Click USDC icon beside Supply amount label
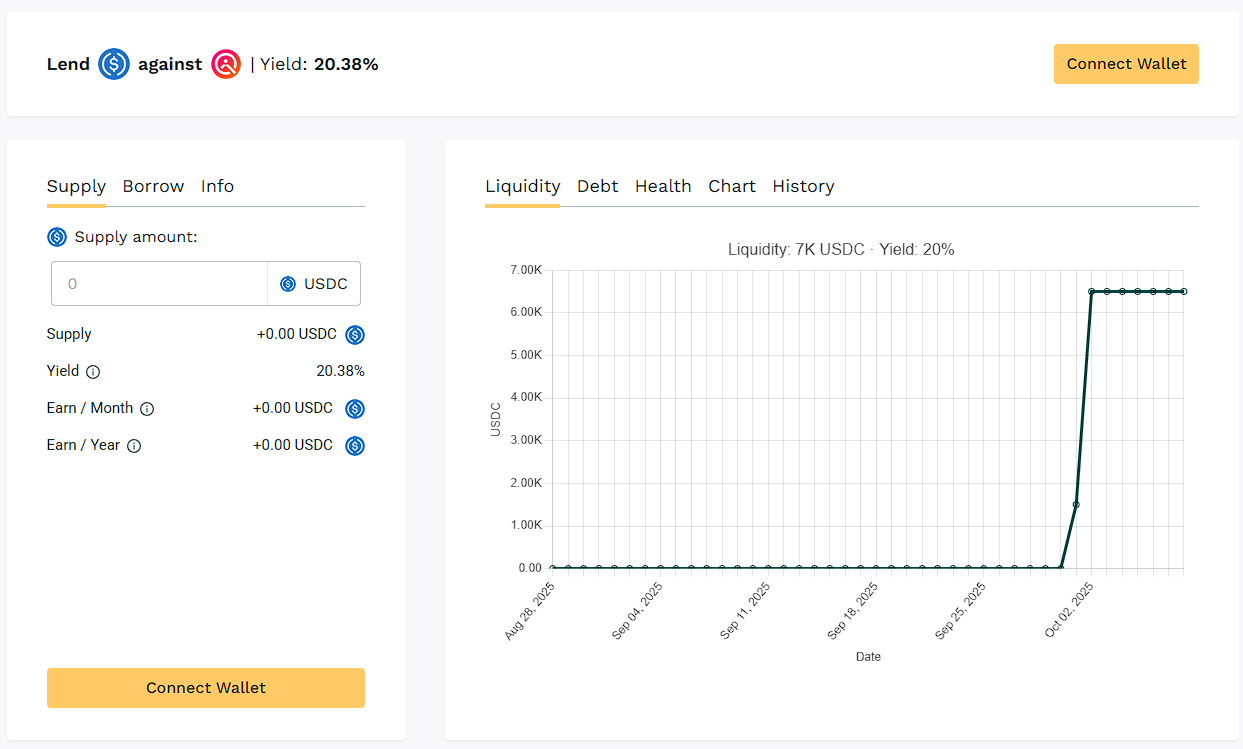This screenshot has width=1243, height=749. [57, 237]
